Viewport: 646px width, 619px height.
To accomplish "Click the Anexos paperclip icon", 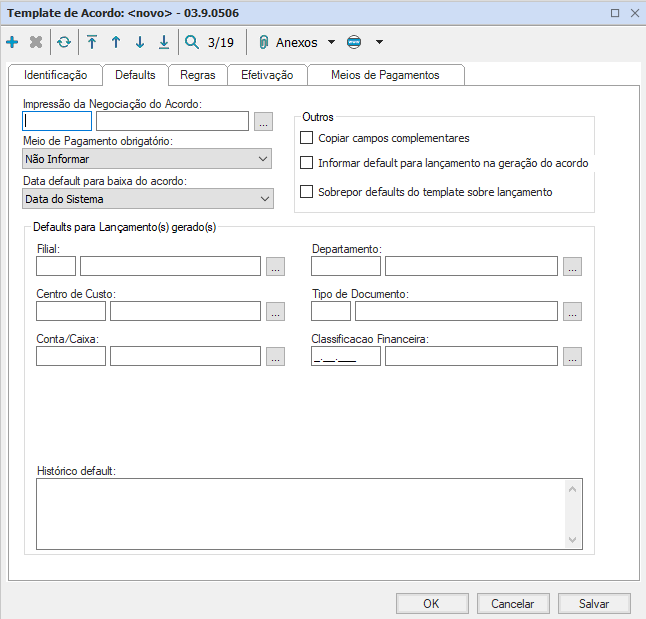I will tap(264, 43).
